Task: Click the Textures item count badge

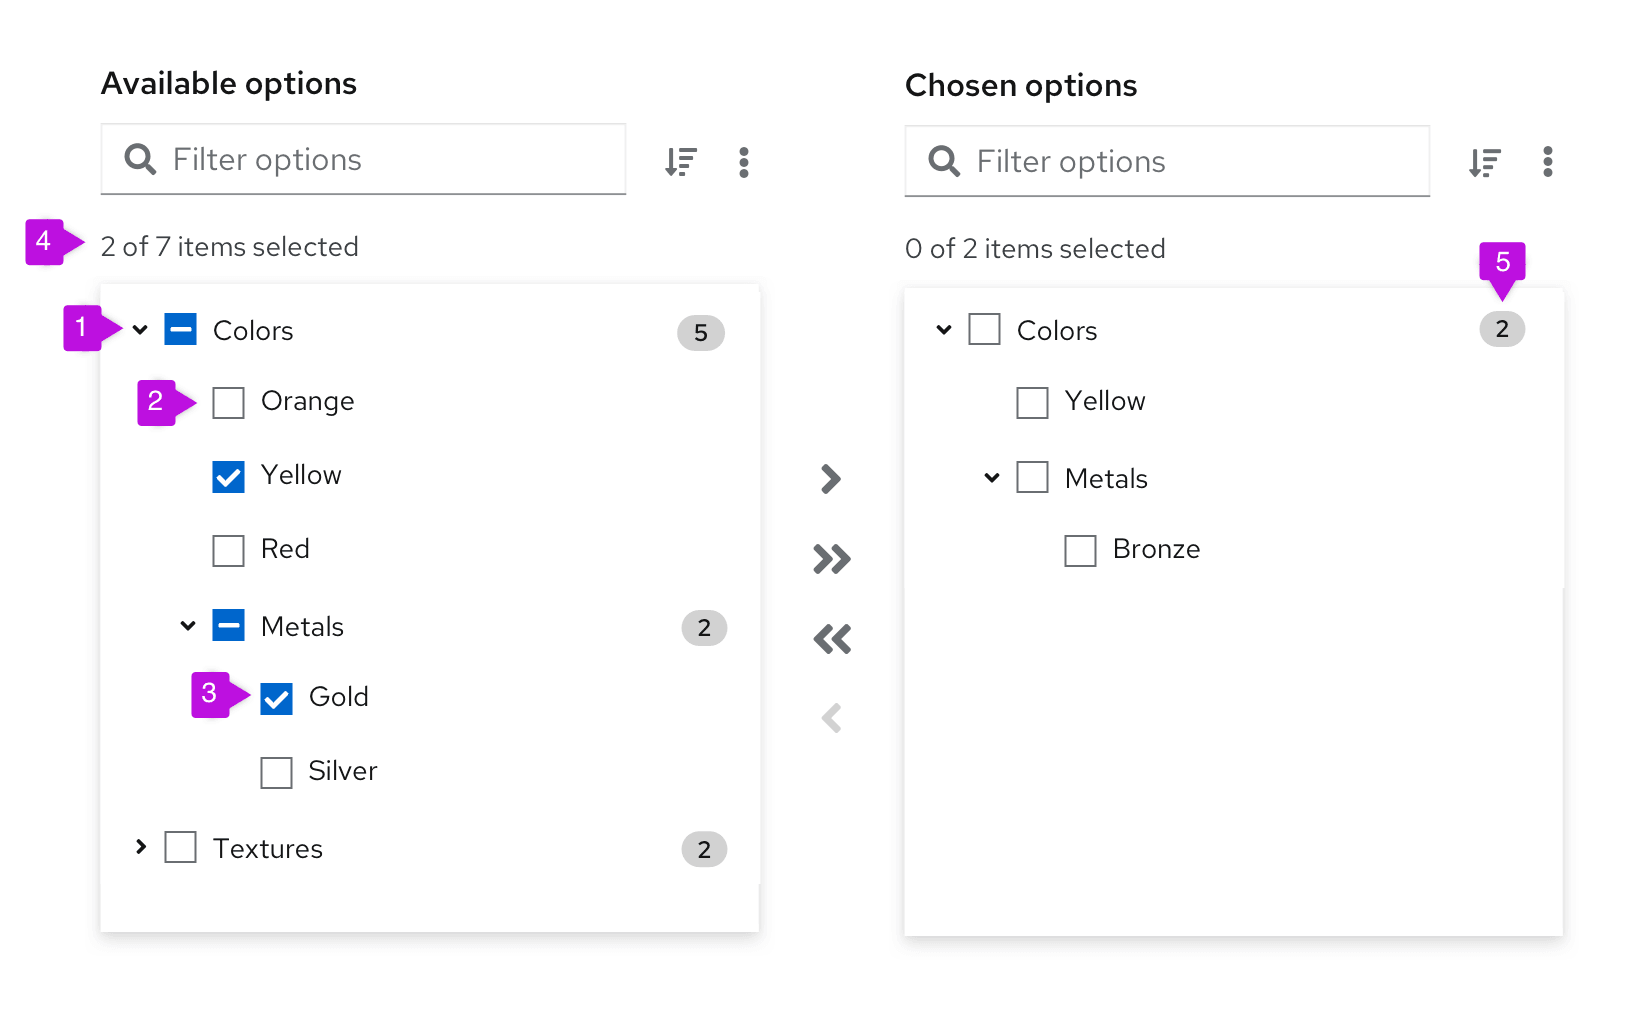Action: 704,850
